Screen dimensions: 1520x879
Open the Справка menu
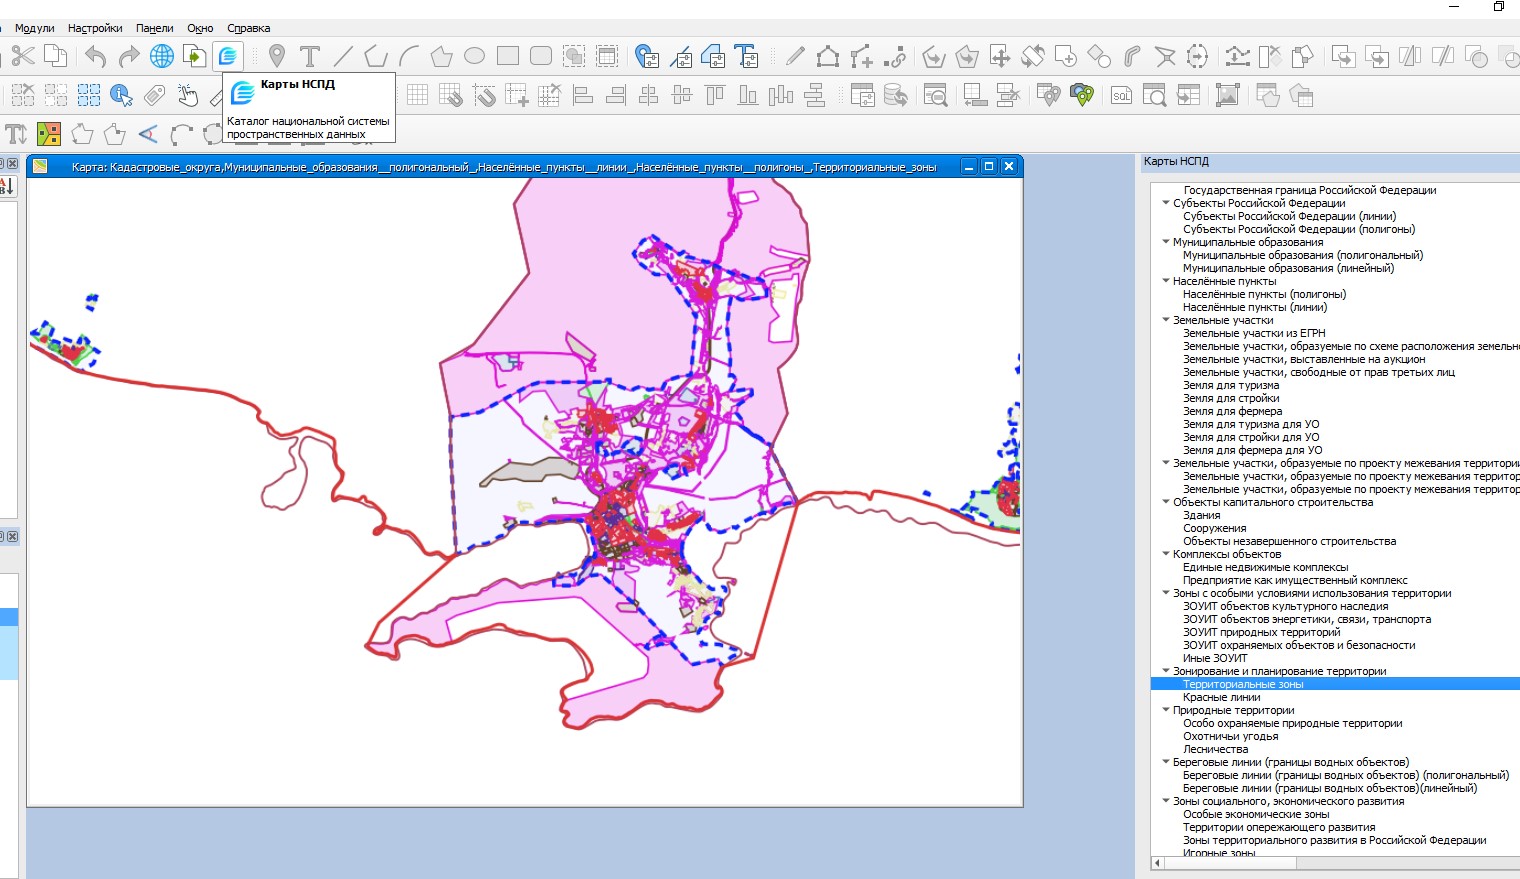[248, 28]
